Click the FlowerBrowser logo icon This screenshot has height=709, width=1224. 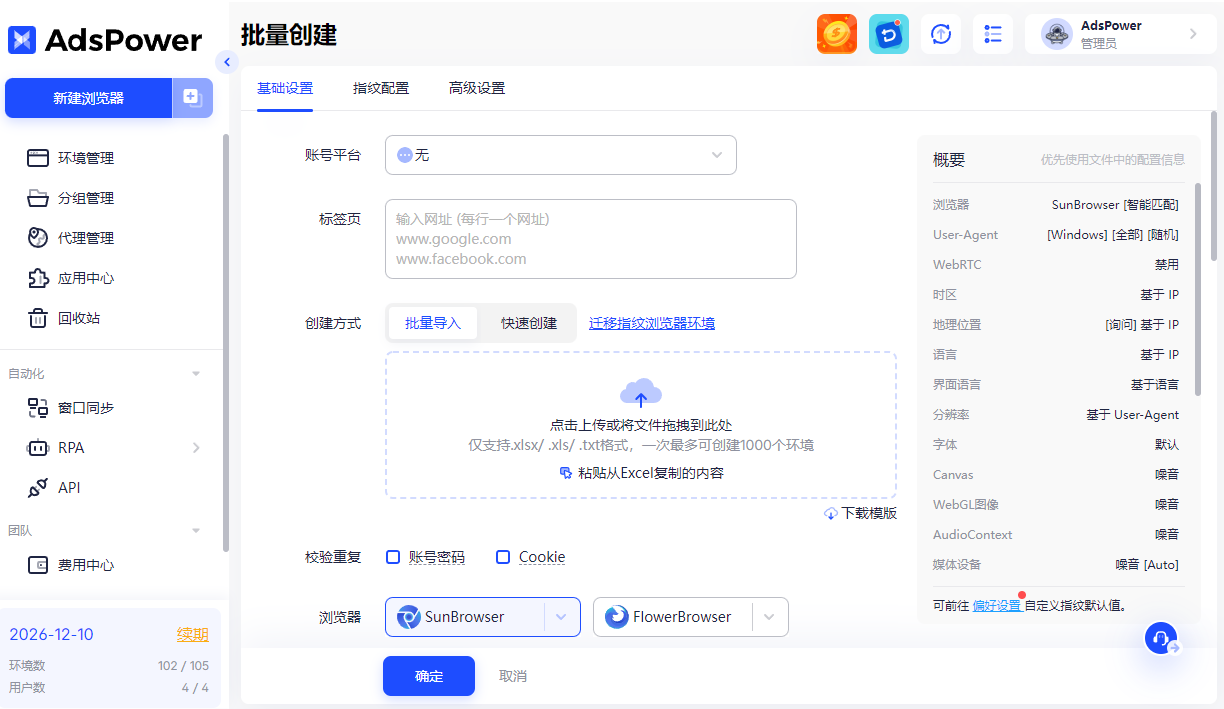click(x=617, y=617)
